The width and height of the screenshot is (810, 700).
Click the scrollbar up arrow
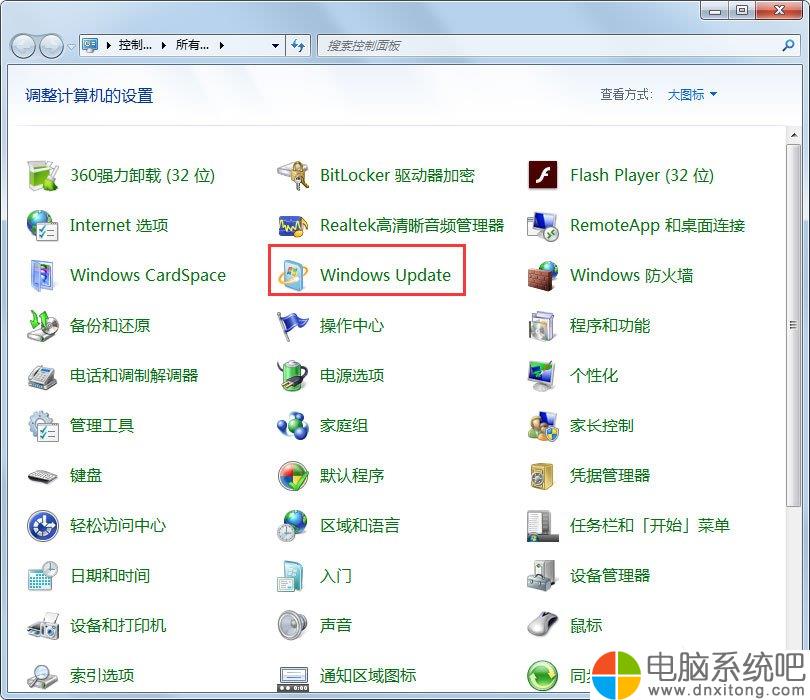tap(793, 135)
